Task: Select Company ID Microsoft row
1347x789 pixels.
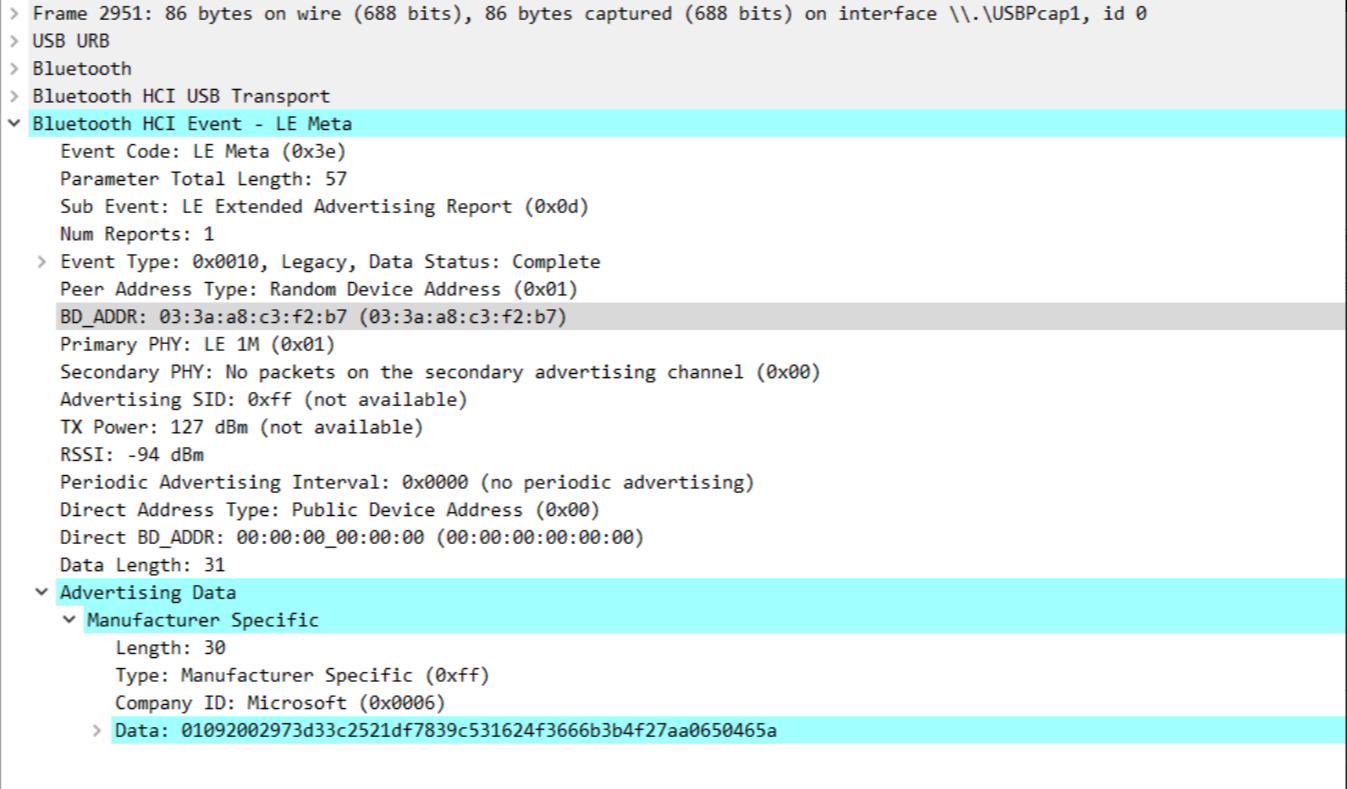Action: click(x=280, y=703)
